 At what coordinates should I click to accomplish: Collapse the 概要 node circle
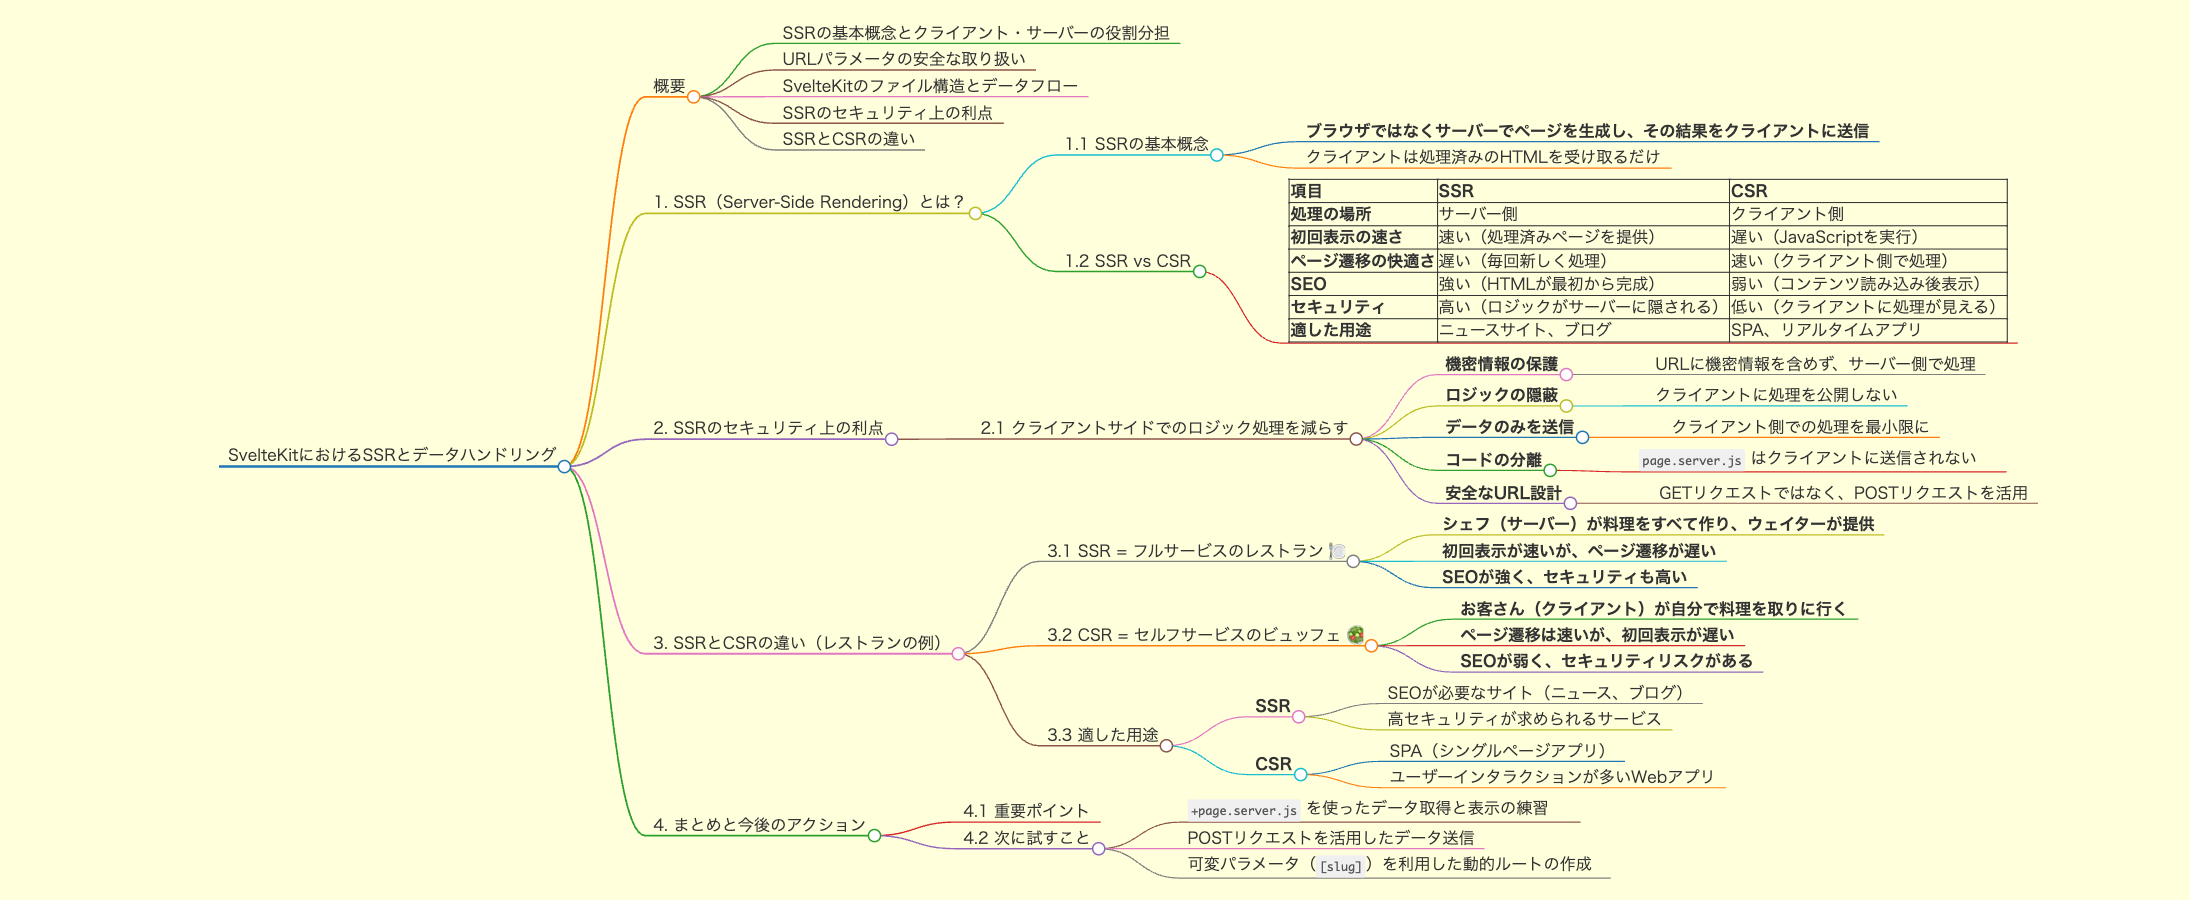coord(693,97)
